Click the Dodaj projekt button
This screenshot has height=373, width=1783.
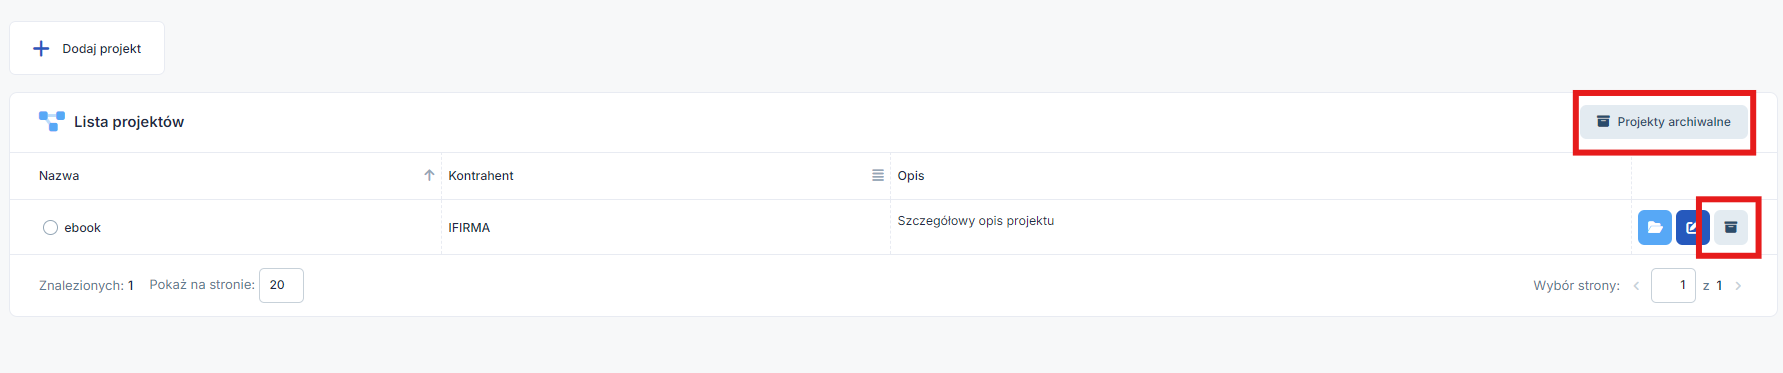click(x=87, y=48)
